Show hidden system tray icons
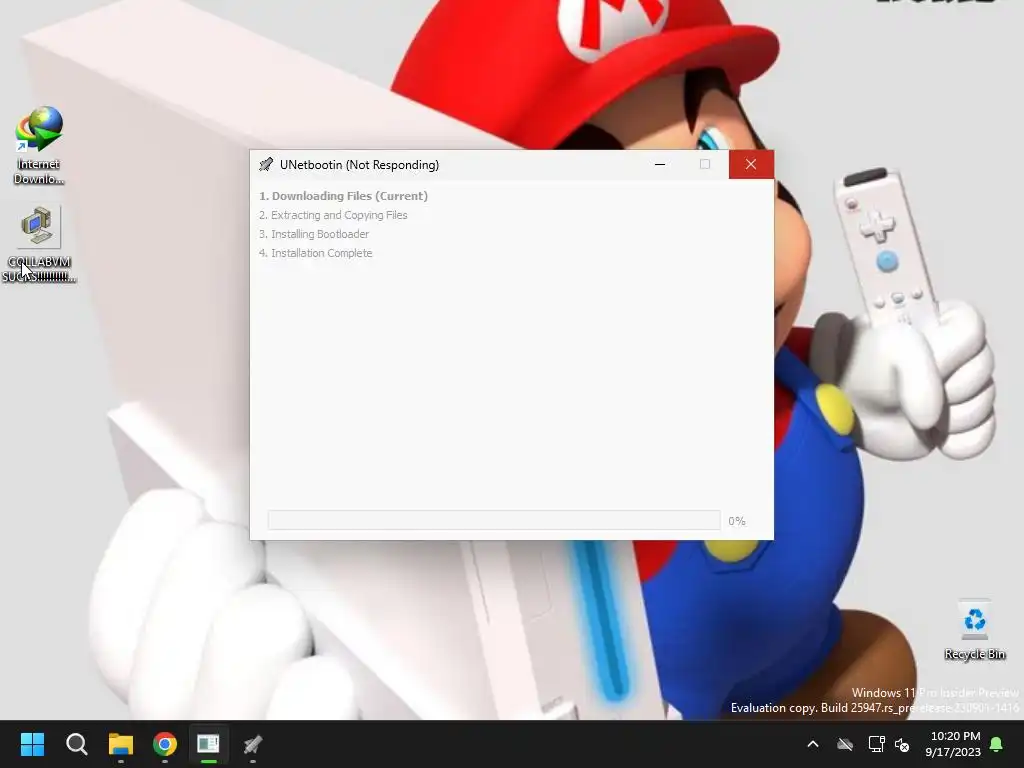1024x768 pixels. [x=813, y=744]
